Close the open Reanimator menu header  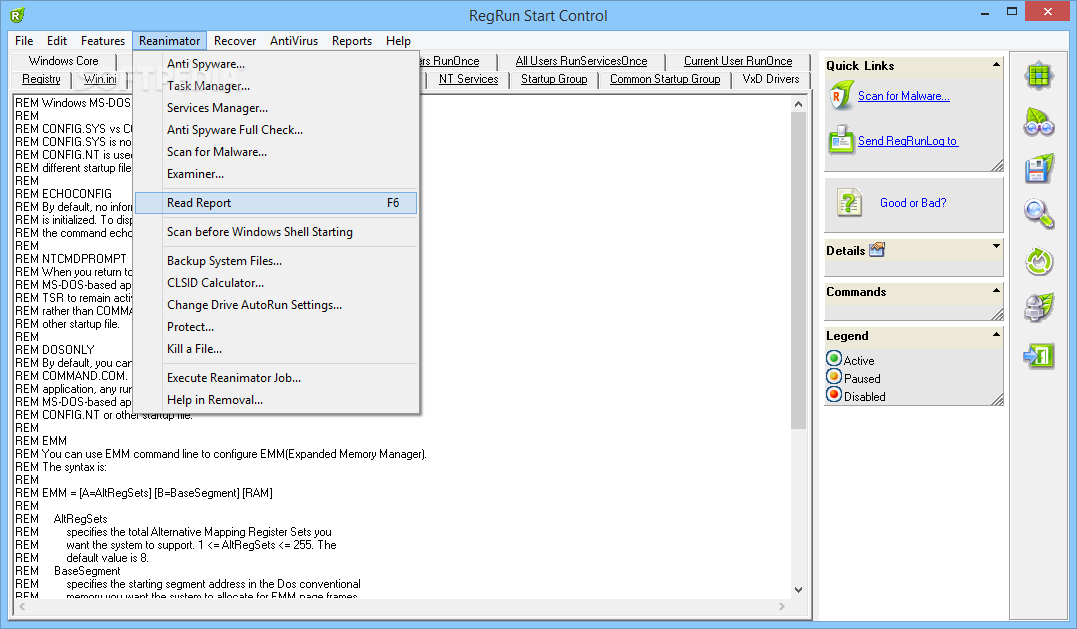[170, 41]
